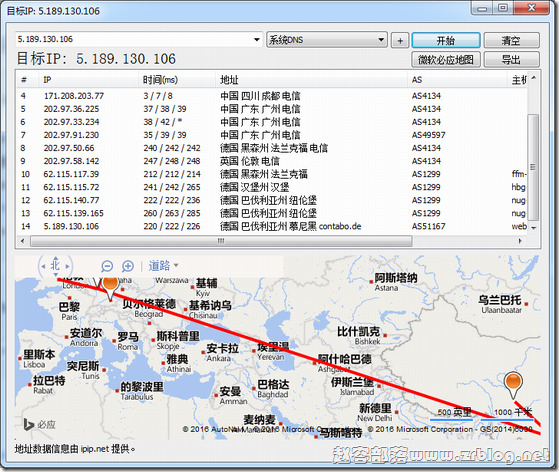The image size is (559, 472).
Task: Click the plus button beside DNS selector
Action: [400, 41]
